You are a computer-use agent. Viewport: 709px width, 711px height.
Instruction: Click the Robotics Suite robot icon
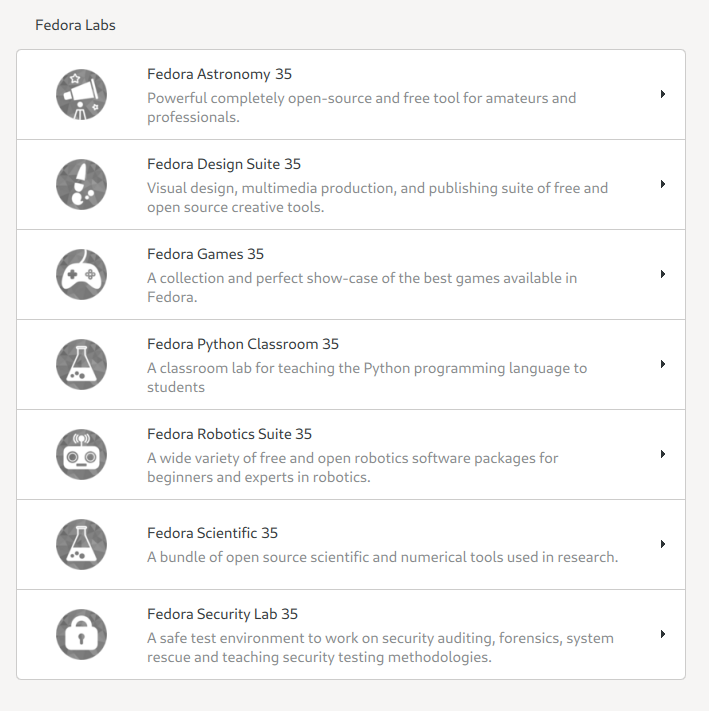click(x=81, y=454)
